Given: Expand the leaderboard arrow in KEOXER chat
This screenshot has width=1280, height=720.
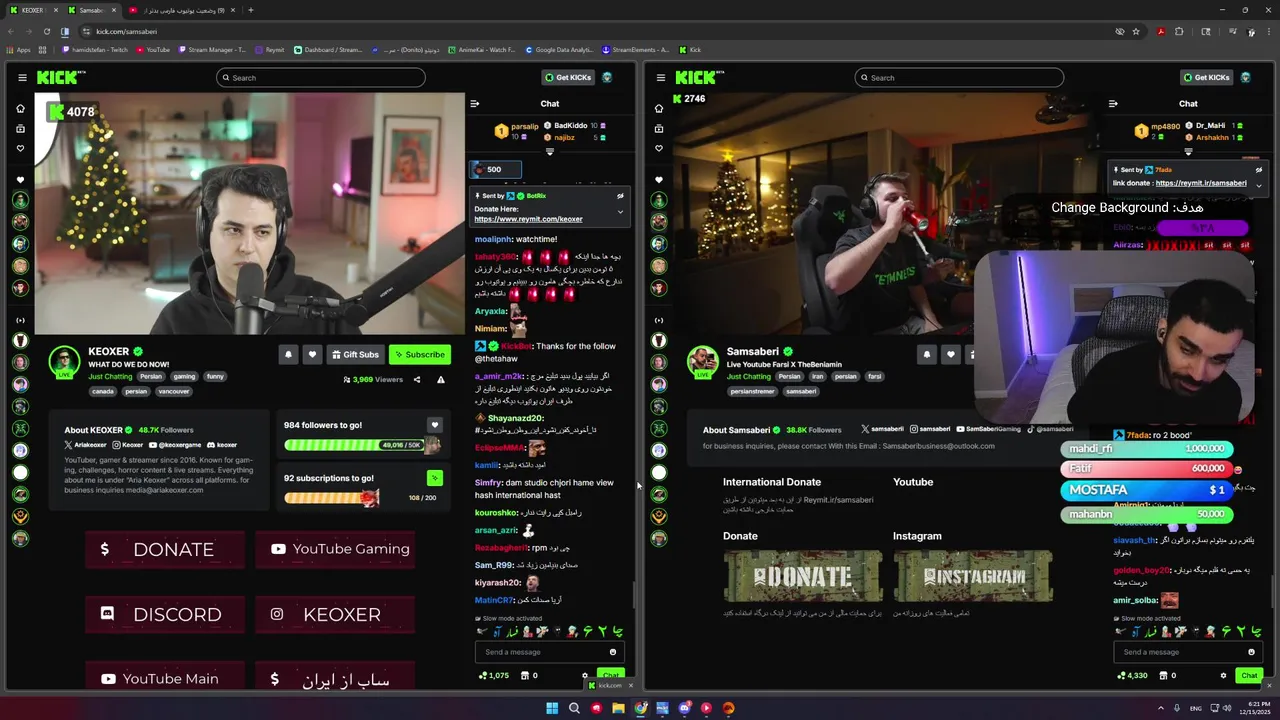Looking at the screenshot, I should pos(549,151).
